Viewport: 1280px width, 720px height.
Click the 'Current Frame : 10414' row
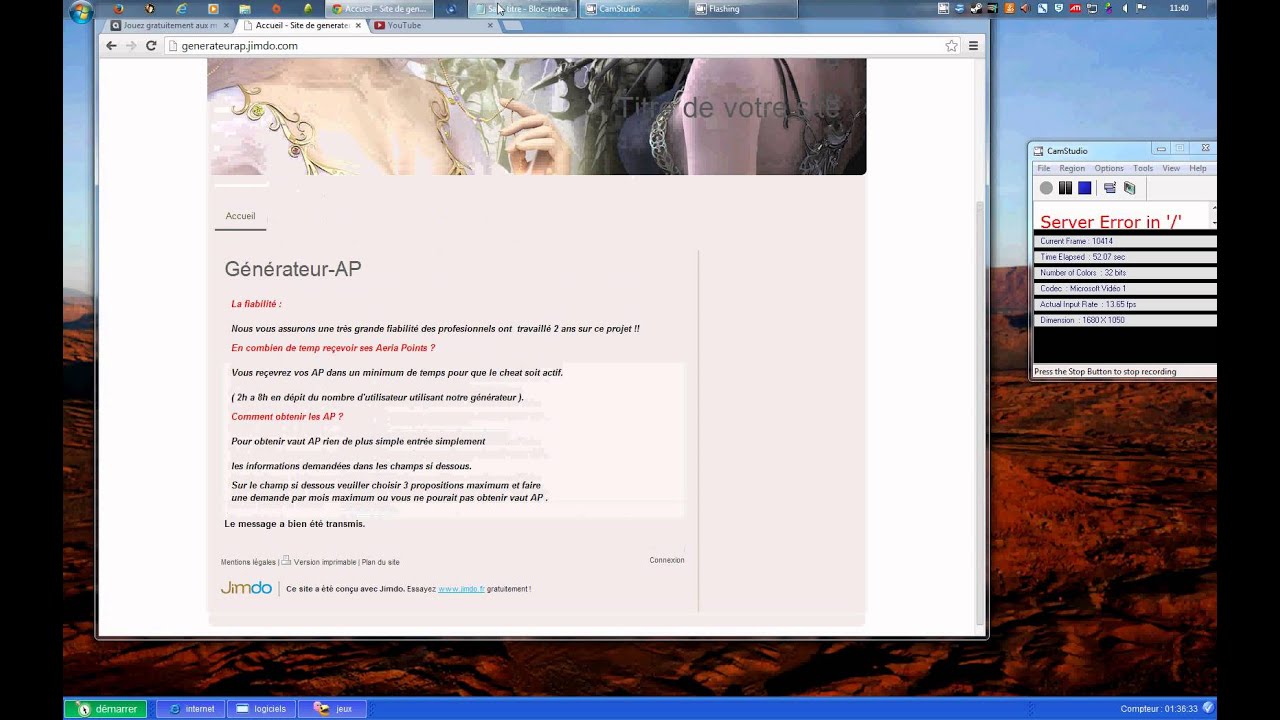pos(1124,241)
